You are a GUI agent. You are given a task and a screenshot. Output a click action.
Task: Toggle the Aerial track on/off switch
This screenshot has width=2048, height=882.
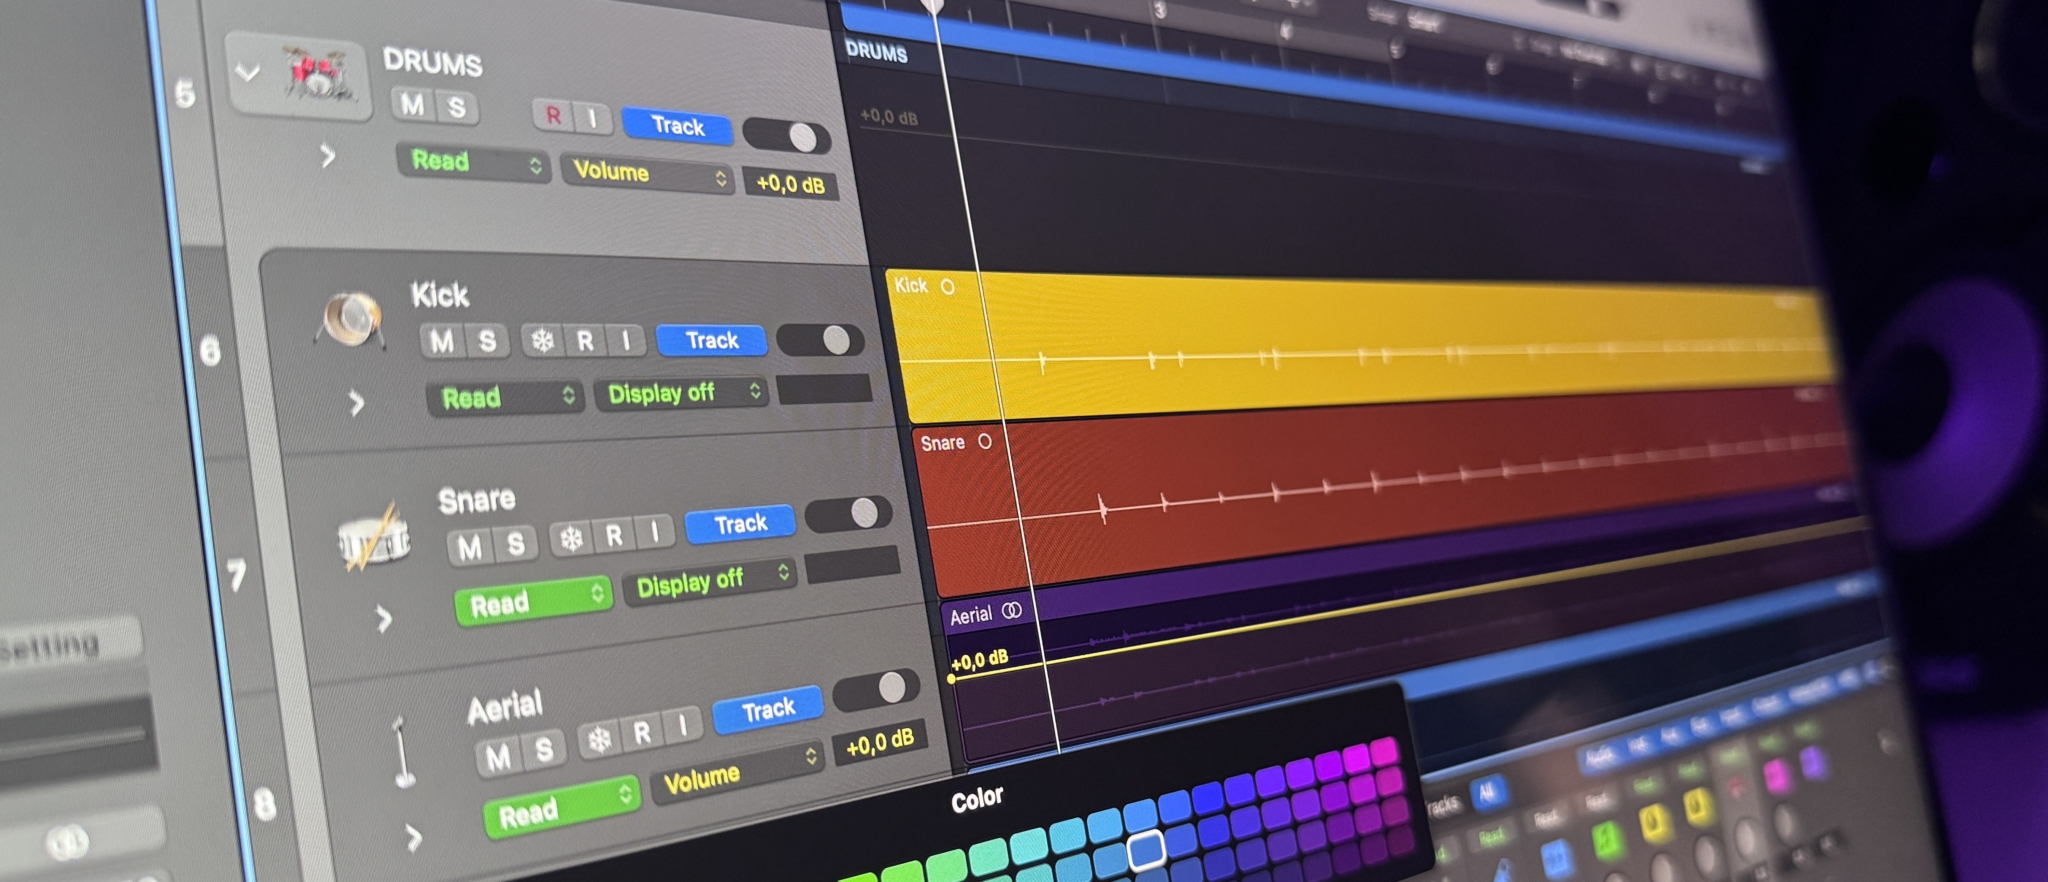point(876,689)
